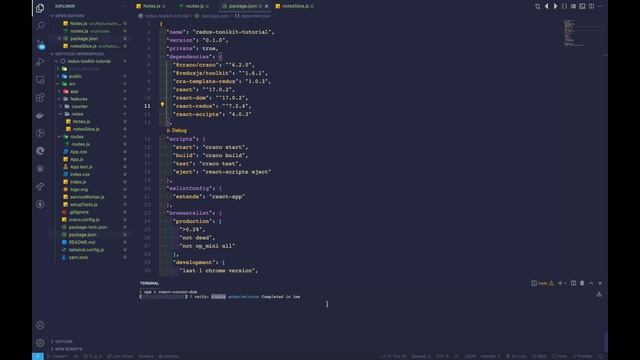Screen dimensions: 640x360
Task: Maximize the terminal panel with the caret
Action: point(591,283)
